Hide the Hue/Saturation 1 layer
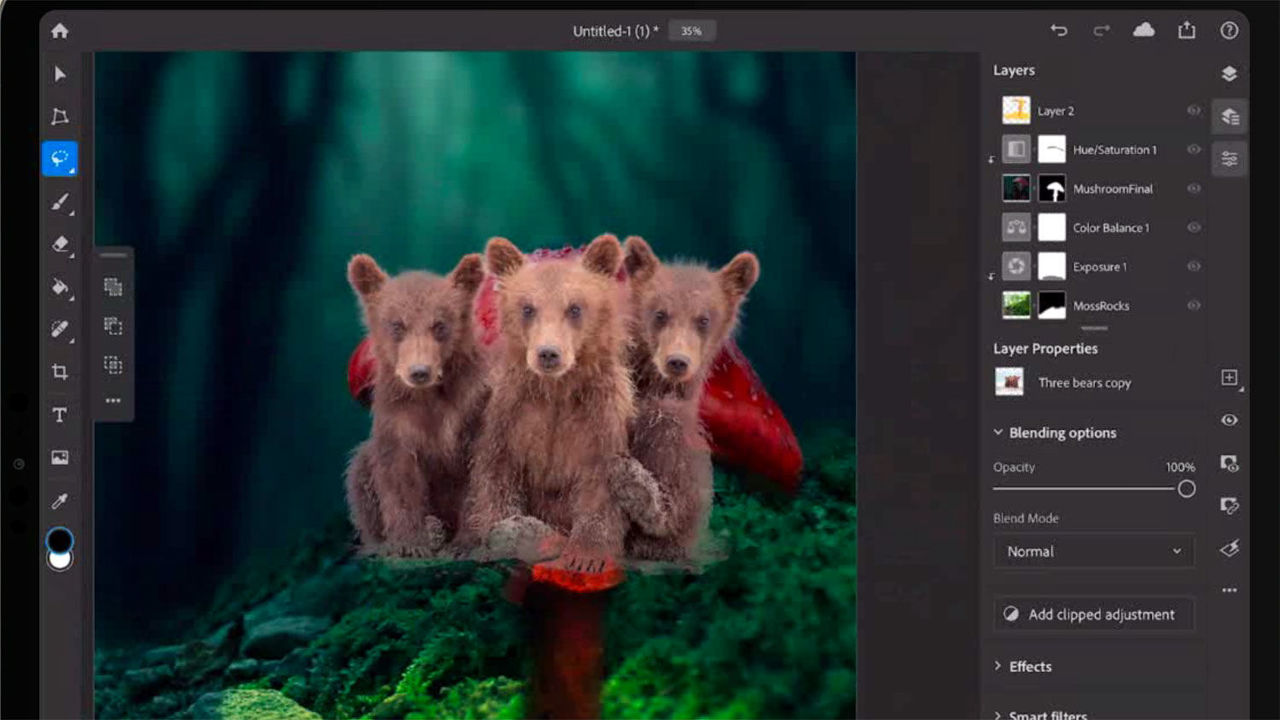The image size is (1280, 720). pyautogui.click(x=1193, y=149)
